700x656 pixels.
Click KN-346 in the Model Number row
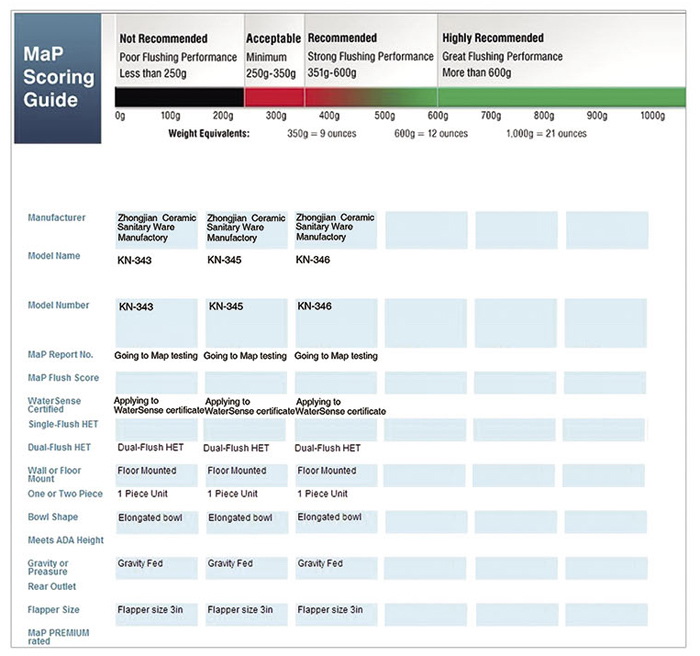click(x=315, y=306)
